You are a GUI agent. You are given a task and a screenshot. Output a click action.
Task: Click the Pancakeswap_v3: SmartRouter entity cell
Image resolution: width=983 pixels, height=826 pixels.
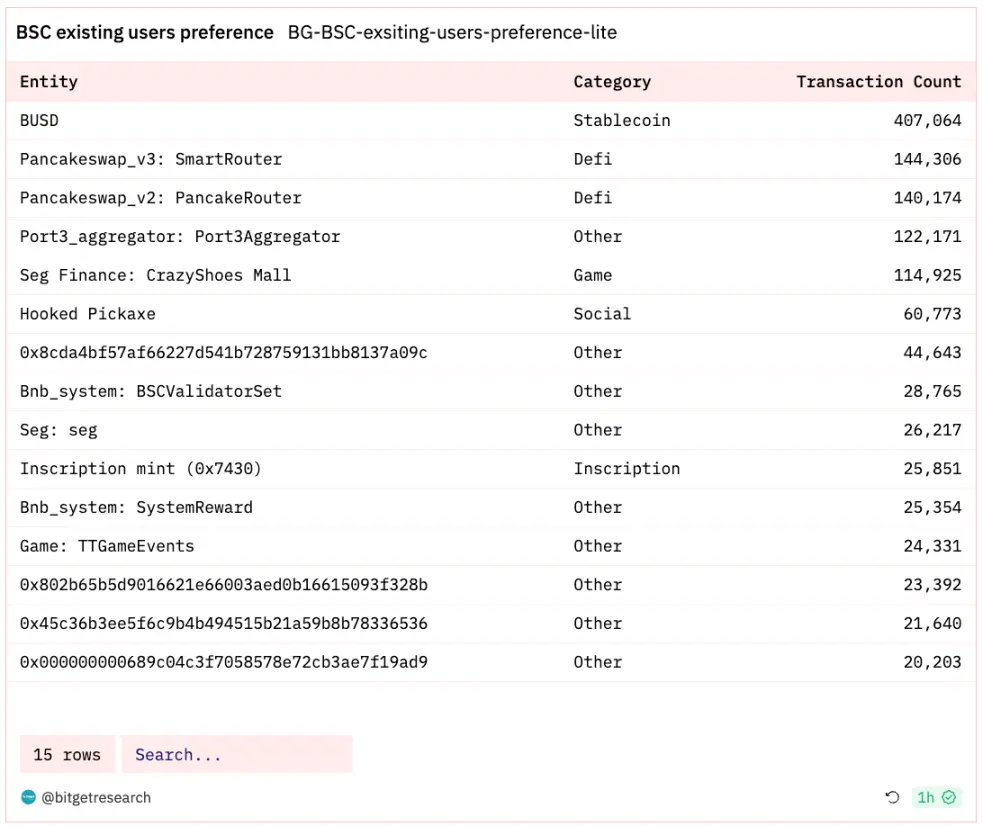click(x=151, y=159)
